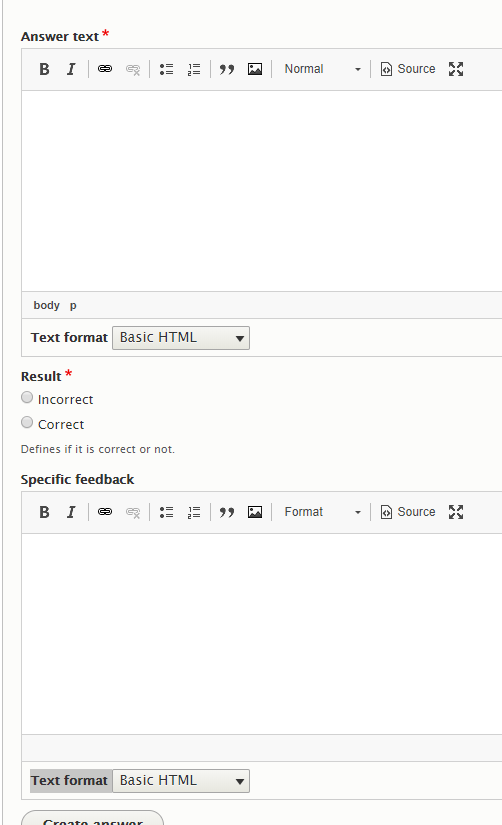Apply block quote in Specific feedback editor

[227, 512]
